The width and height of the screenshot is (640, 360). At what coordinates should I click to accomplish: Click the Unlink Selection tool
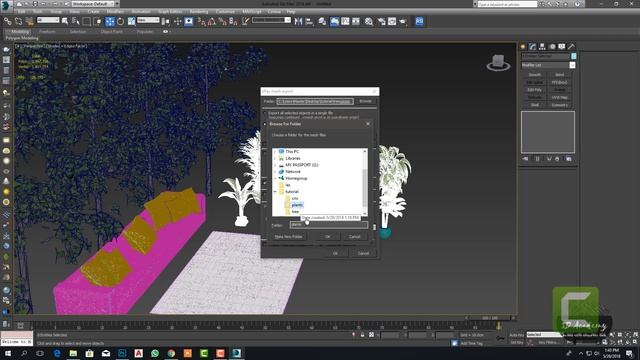[x=18, y=21]
